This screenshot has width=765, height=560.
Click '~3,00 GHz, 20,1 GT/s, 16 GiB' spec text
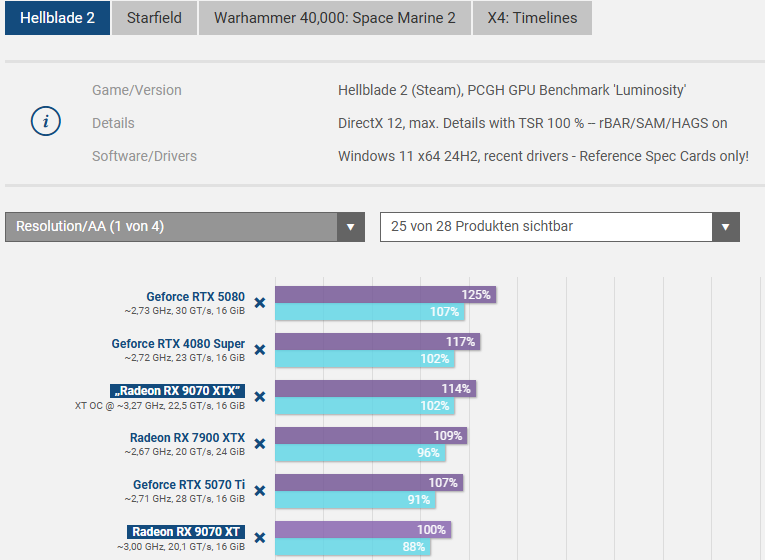(181, 547)
